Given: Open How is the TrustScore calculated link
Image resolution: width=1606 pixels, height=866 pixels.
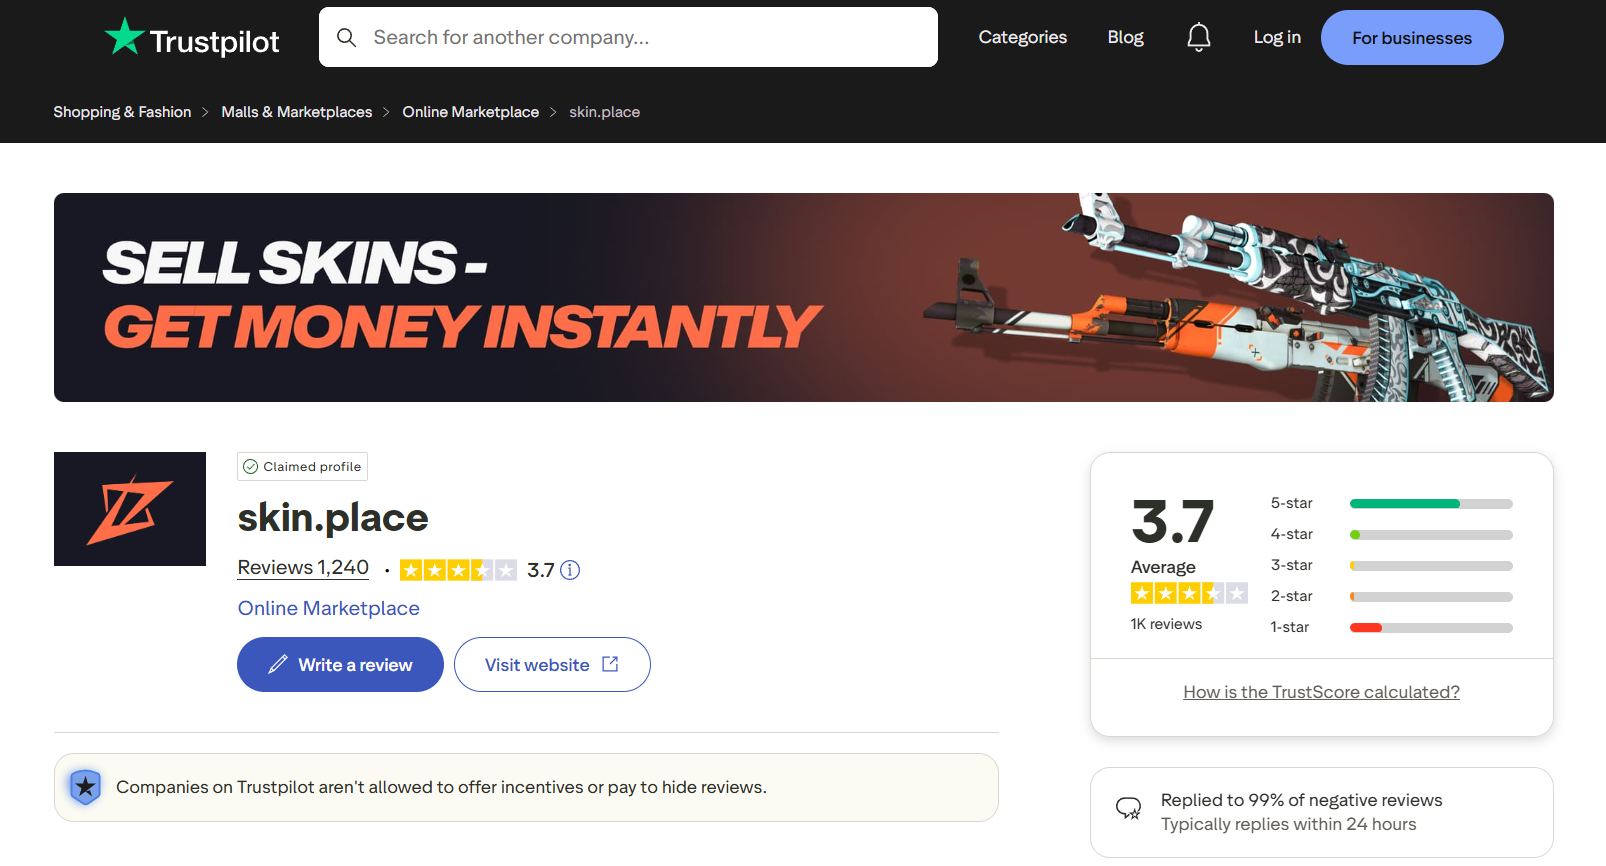Looking at the screenshot, I should 1321,692.
